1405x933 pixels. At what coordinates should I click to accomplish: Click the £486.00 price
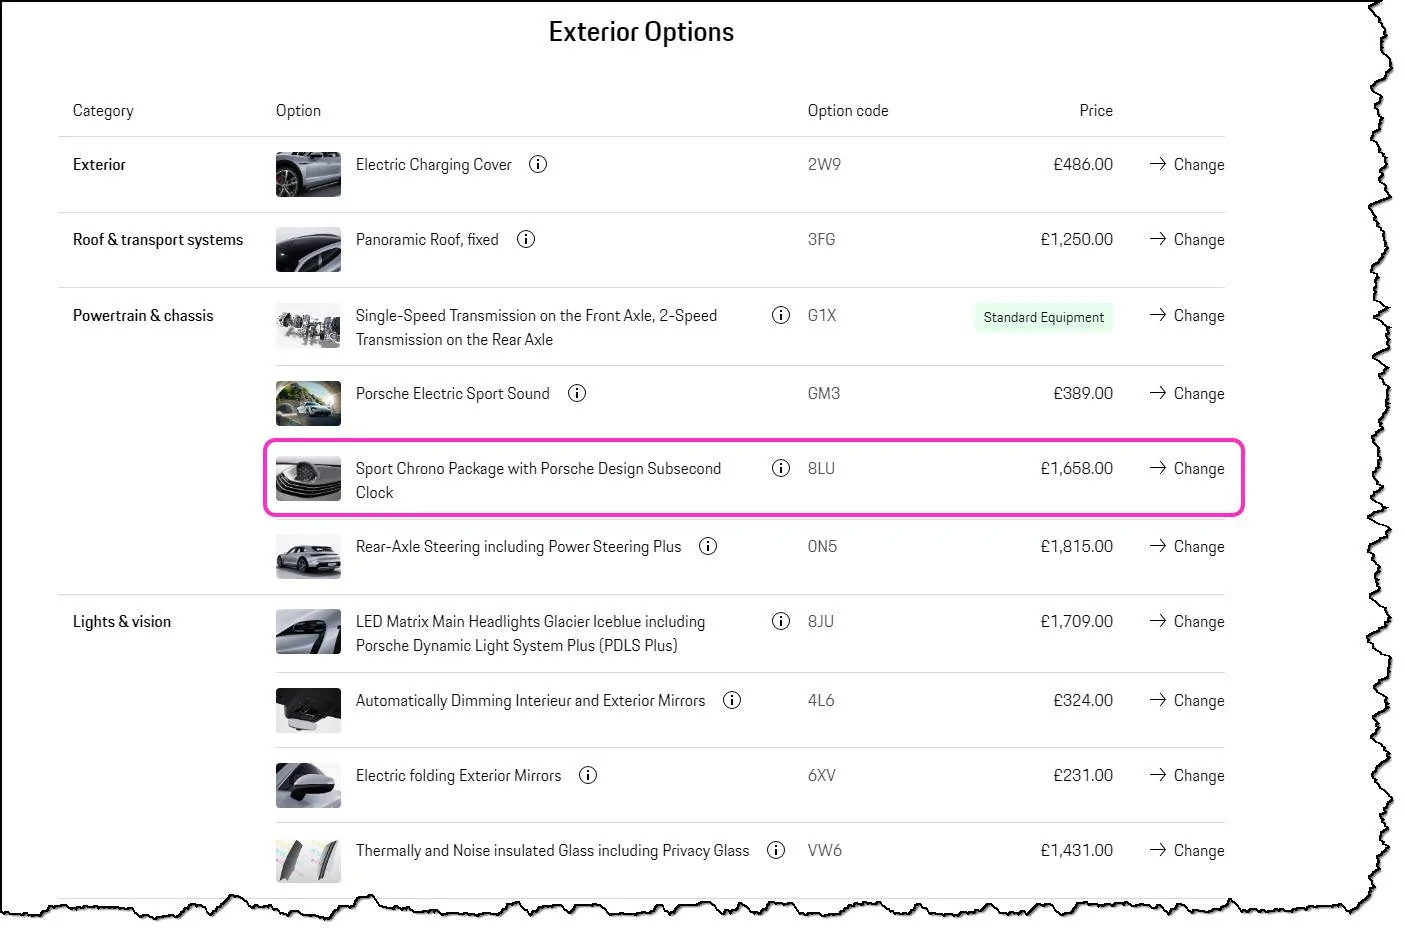[1083, 164]
